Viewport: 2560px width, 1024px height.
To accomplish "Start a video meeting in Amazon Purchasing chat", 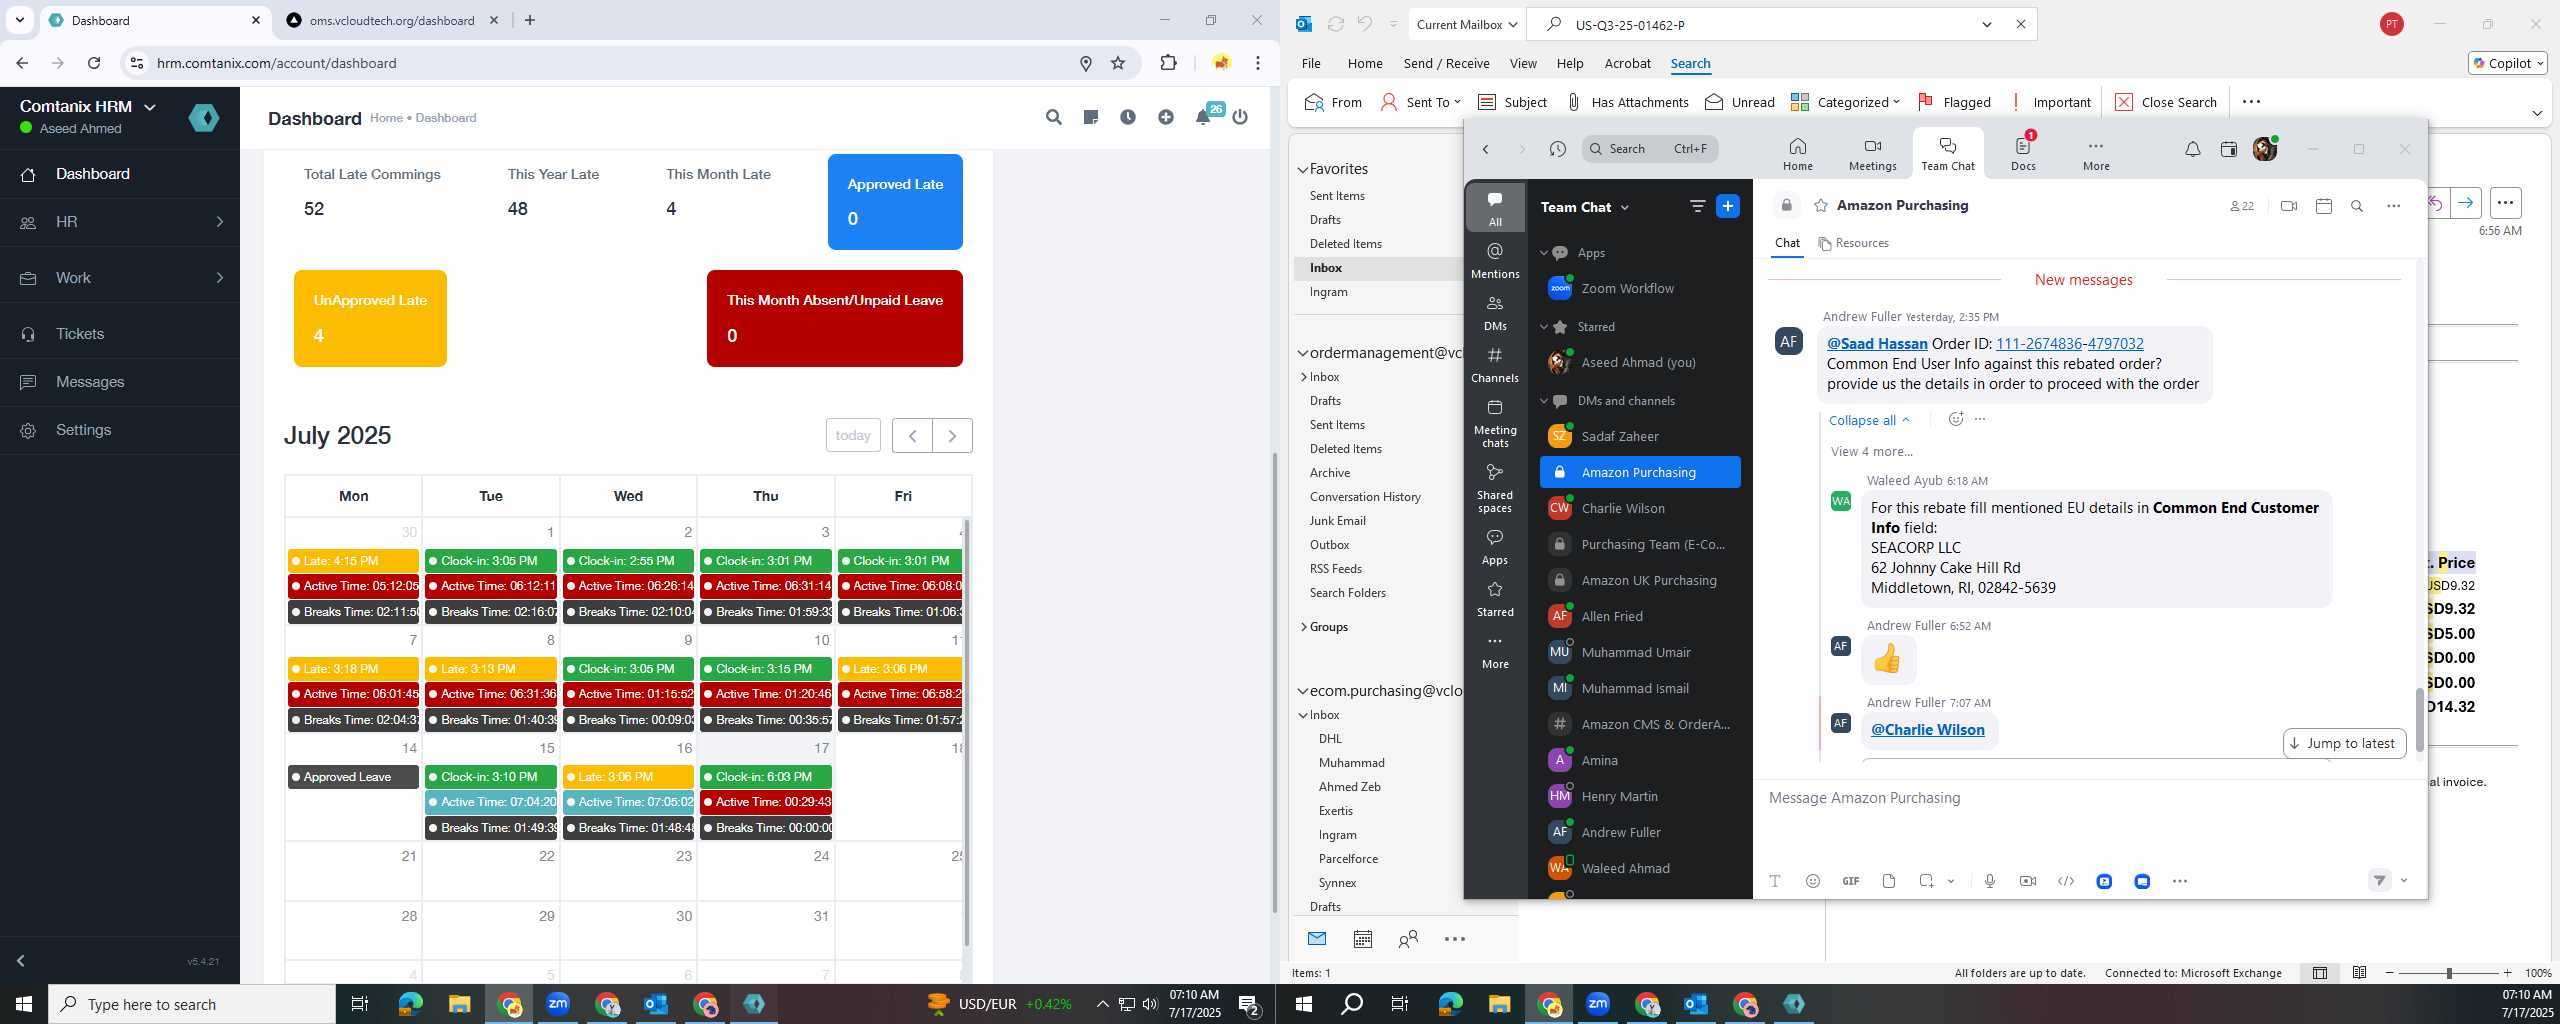I will point(2289,206).
